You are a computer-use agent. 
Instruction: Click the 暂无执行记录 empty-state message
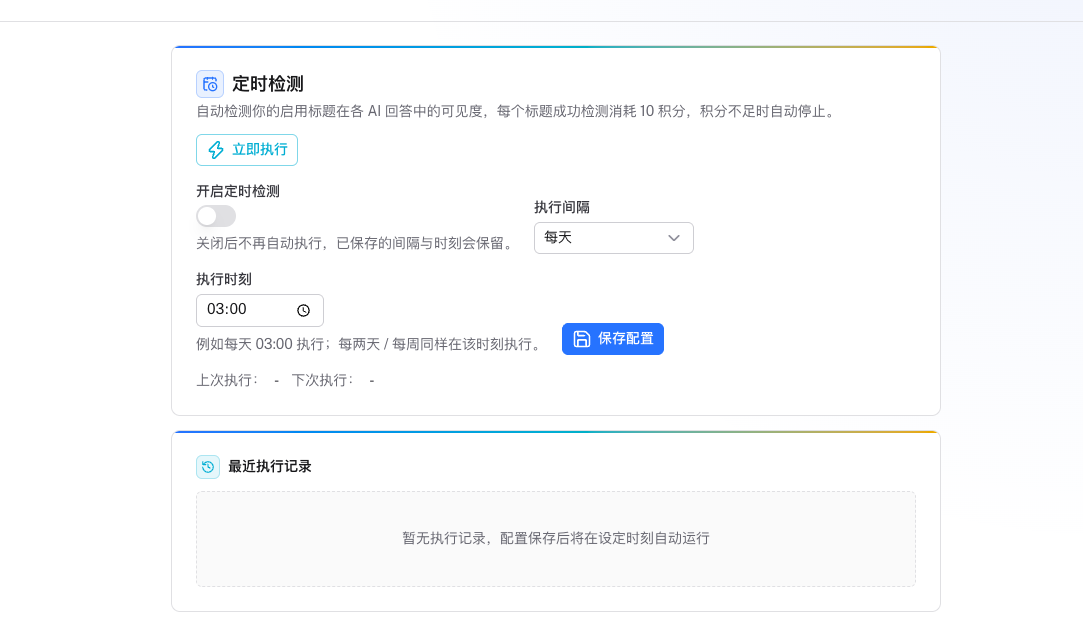pyautogui.click(x=556, y=538)
